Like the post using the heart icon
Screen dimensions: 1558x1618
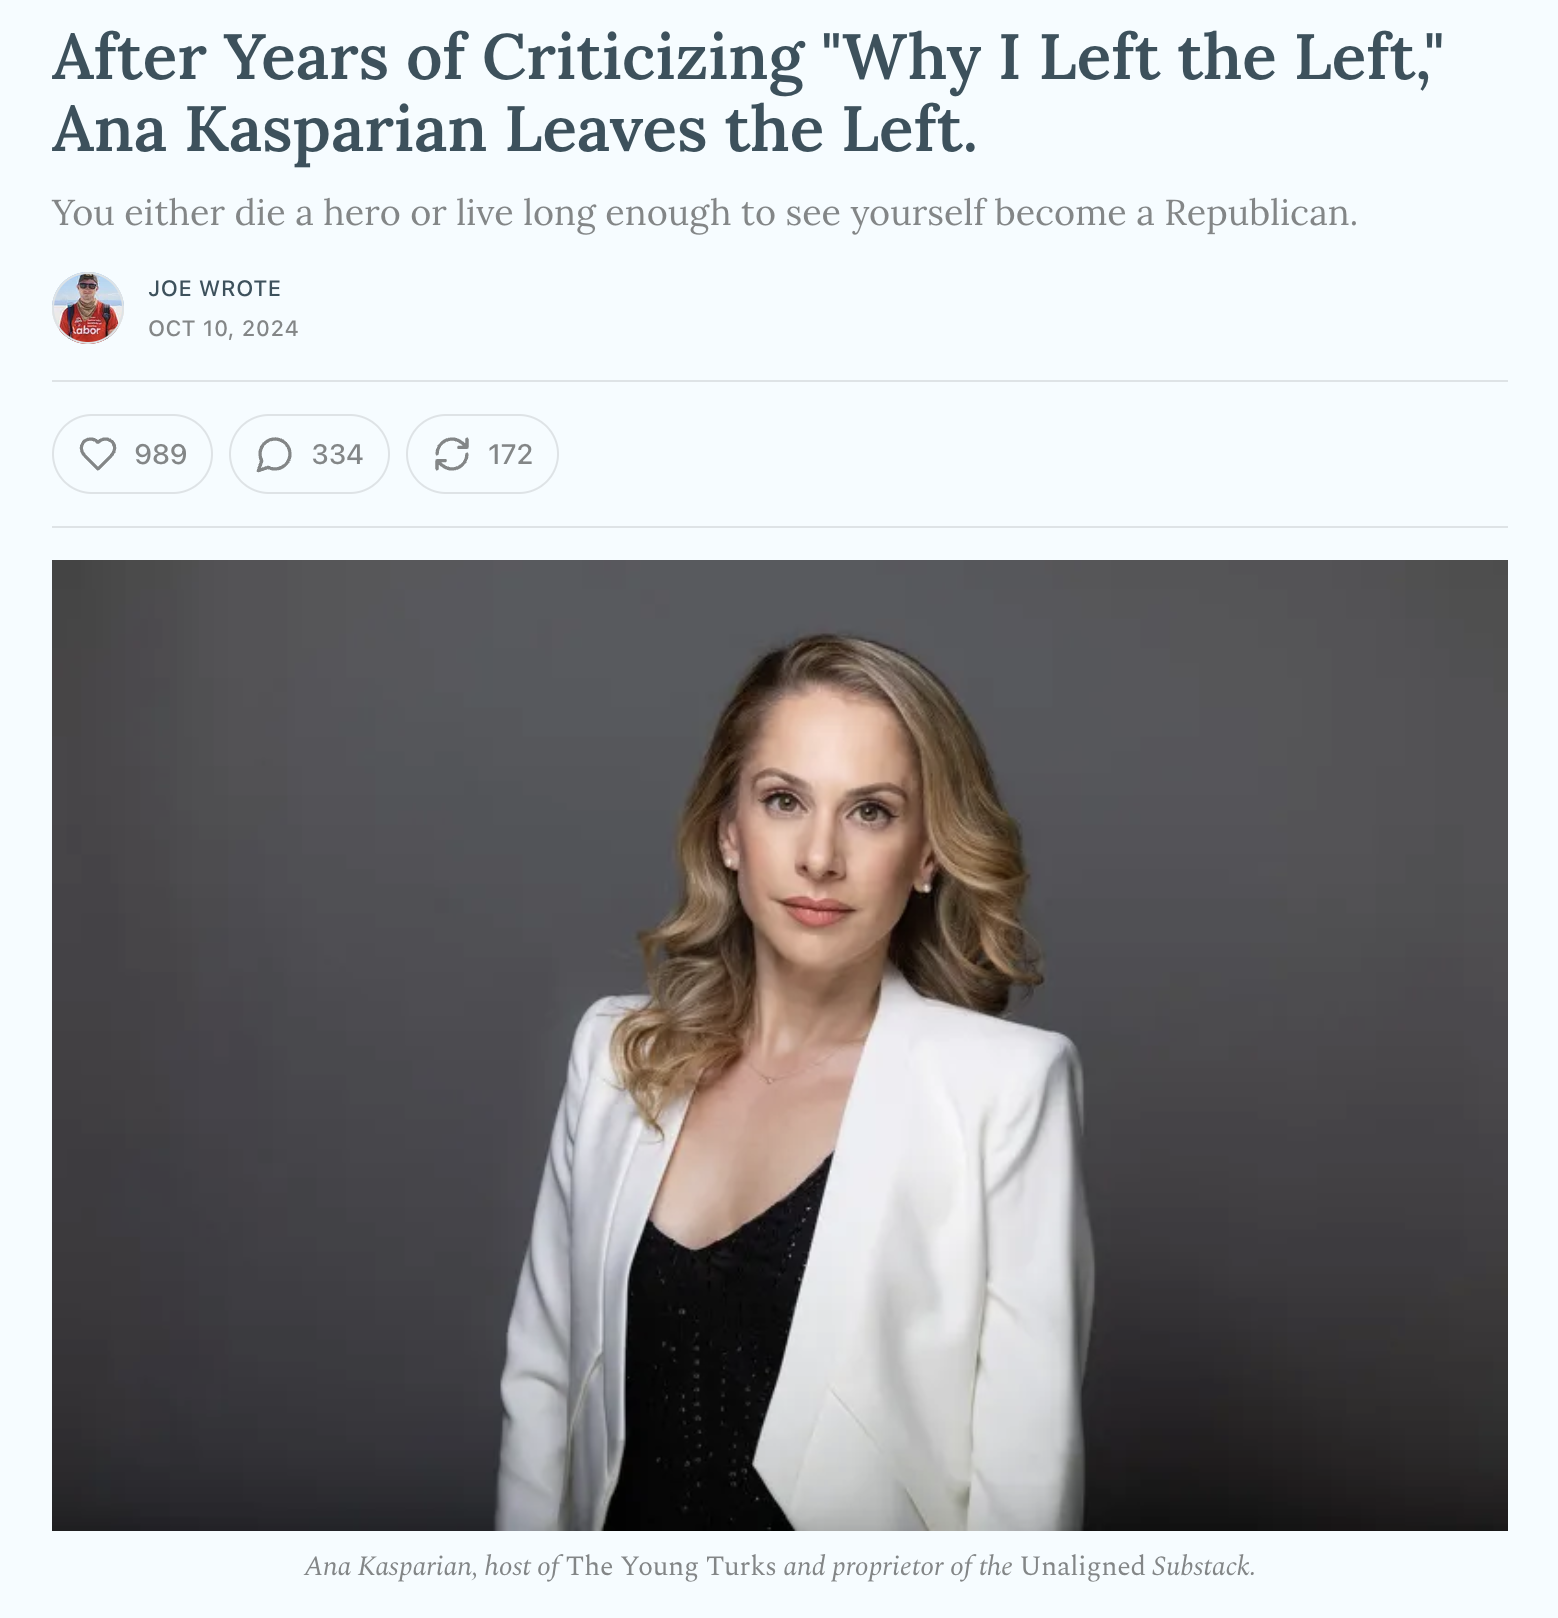[x=98, y=454]
